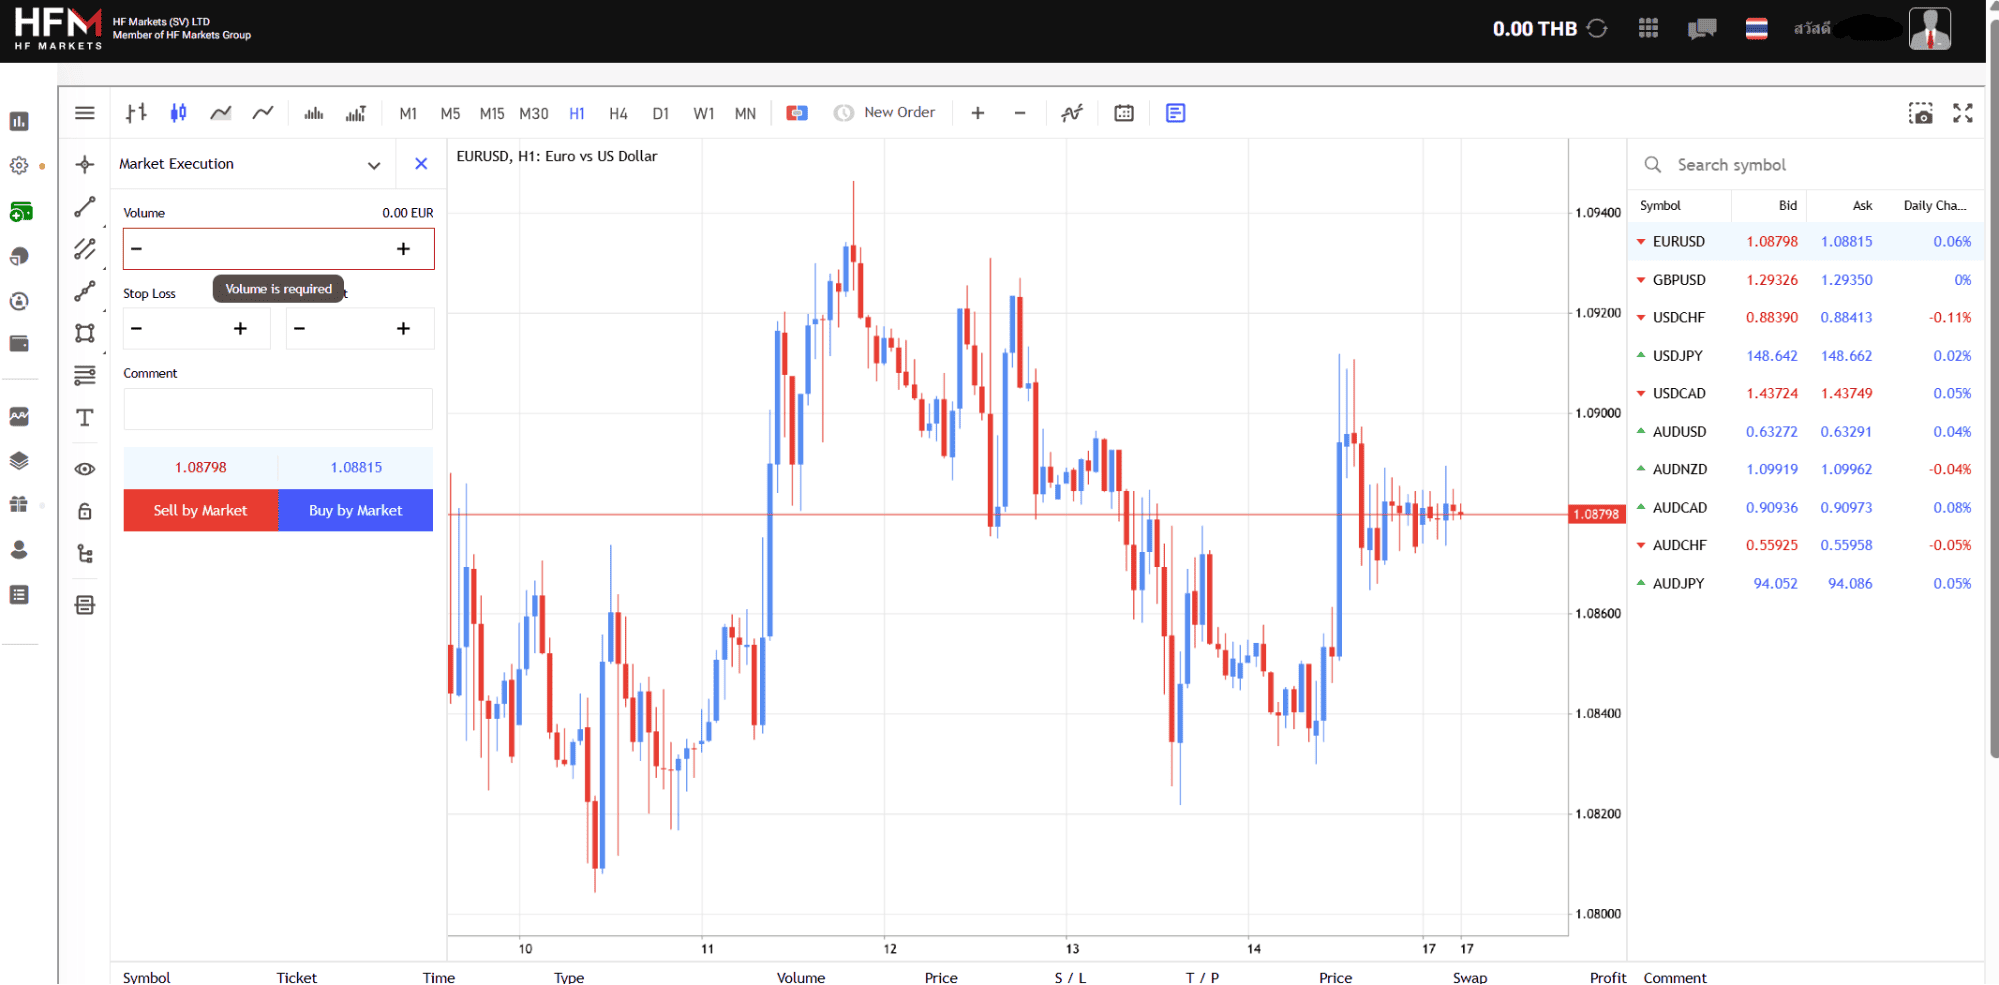Image resolution: width=1999 pixels, height=985 pixels.
Task: Zoom in on the chart with plus
Action: (x=978, y=113)
